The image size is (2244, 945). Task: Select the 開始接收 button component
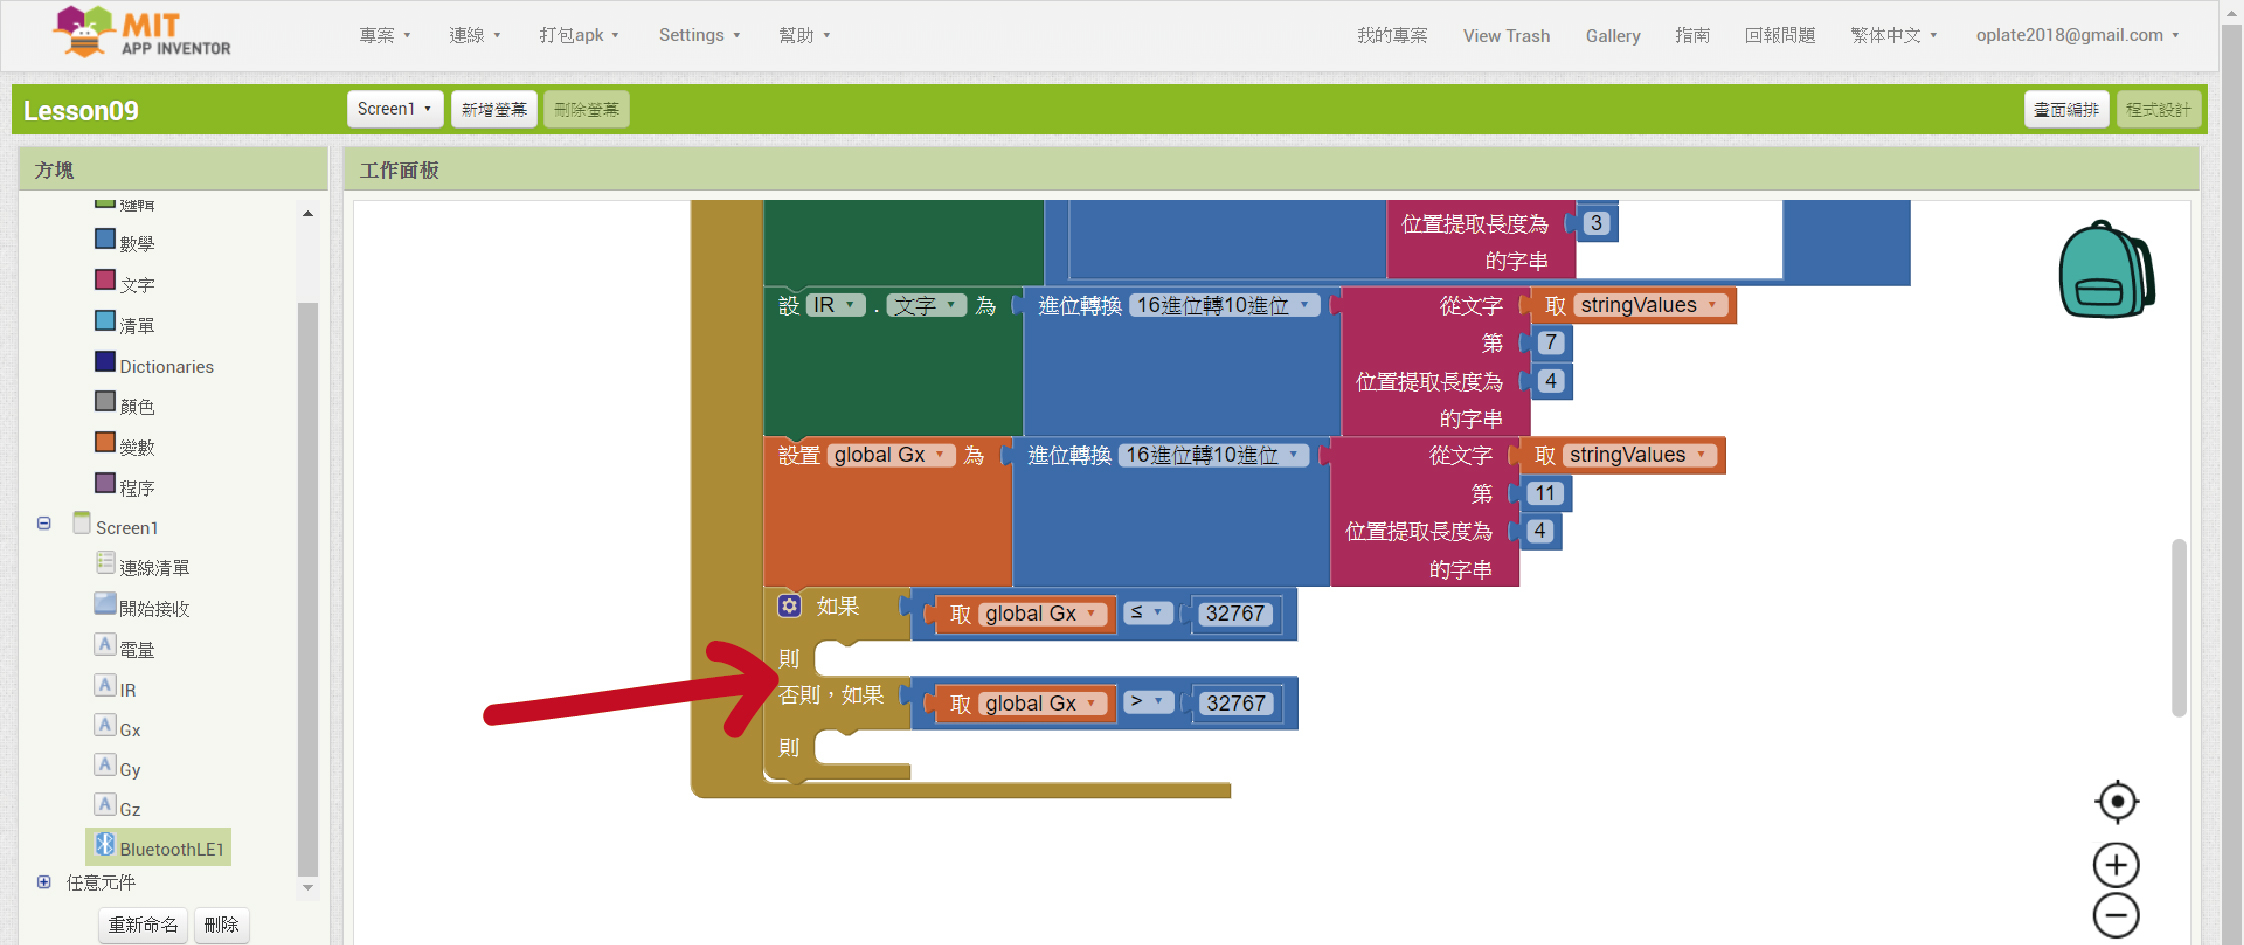pos(153,609)
